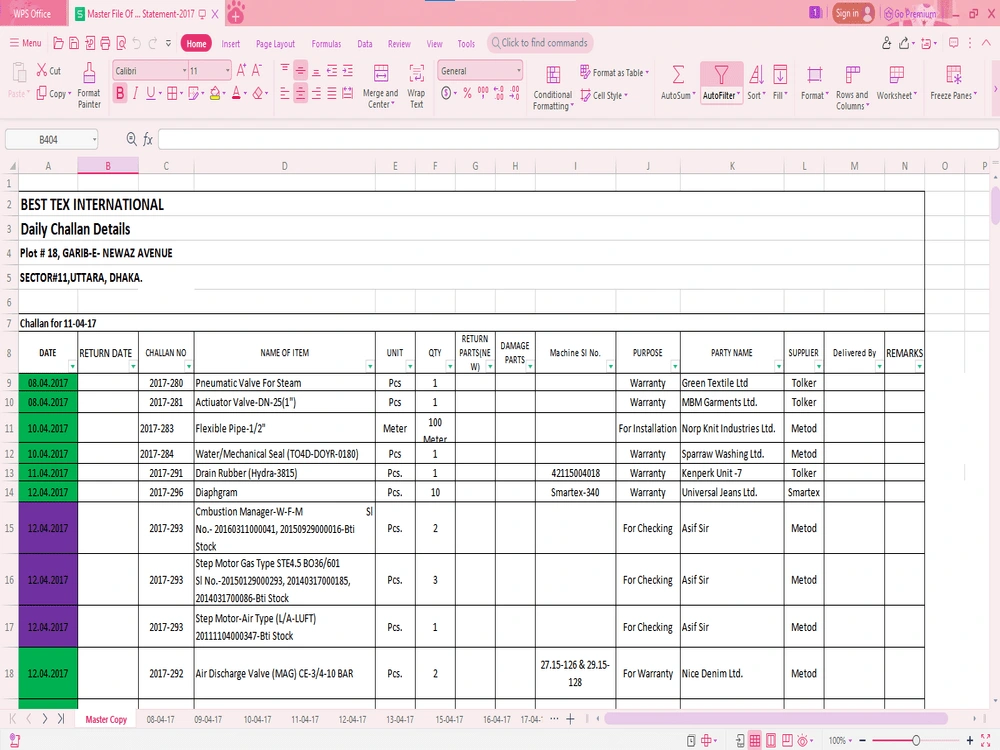Open the DATE column filter dropdown

coord(72,367)
